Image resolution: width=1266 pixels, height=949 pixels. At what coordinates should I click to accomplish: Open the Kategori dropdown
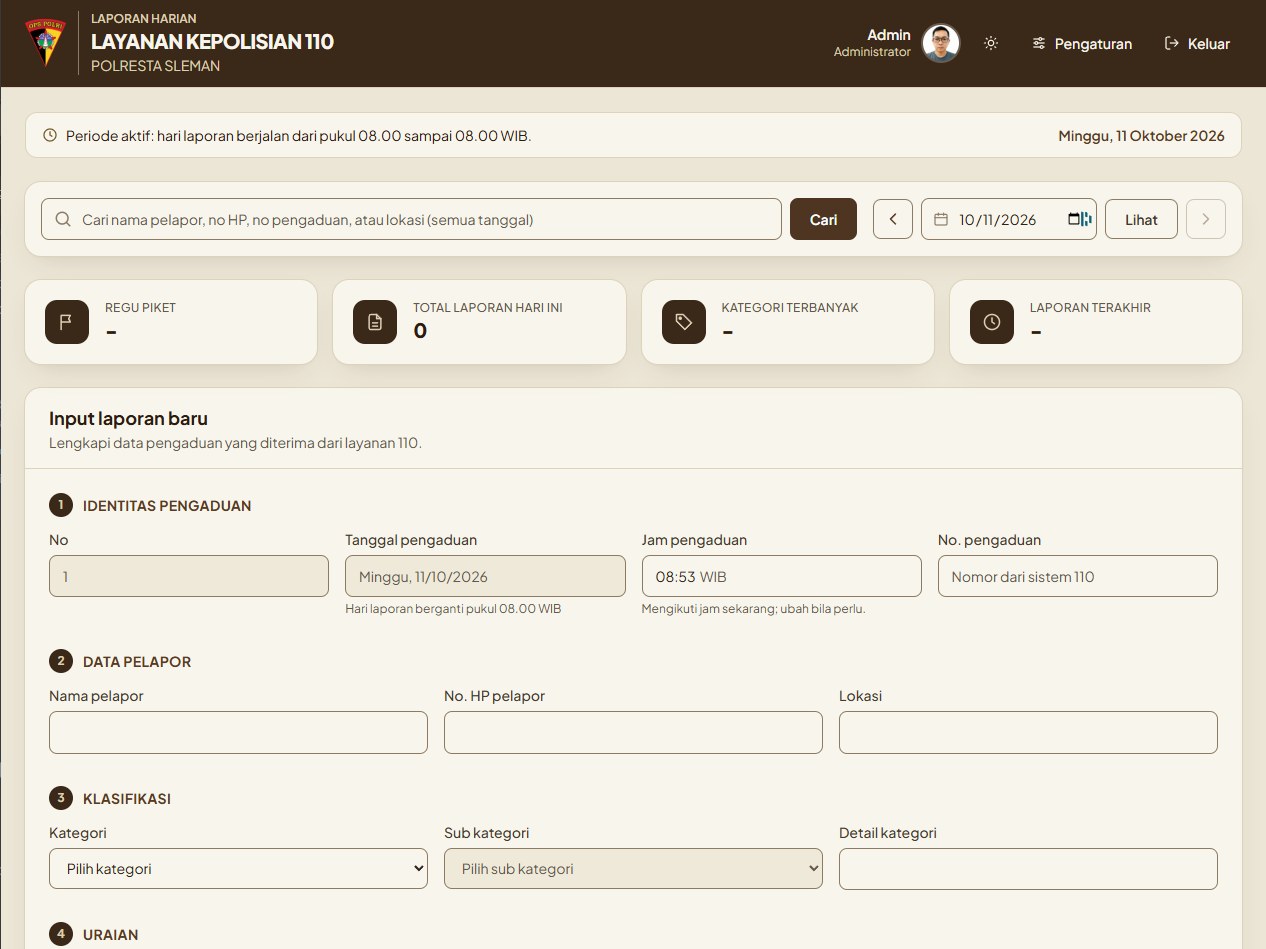tap(238, 869)
